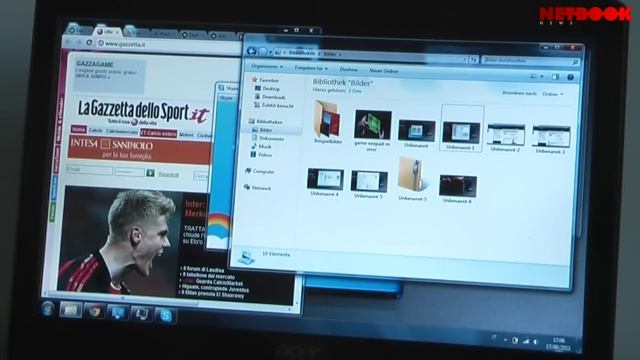
Task: Select Netzwerk in the navigation pane
Action: 257,188
